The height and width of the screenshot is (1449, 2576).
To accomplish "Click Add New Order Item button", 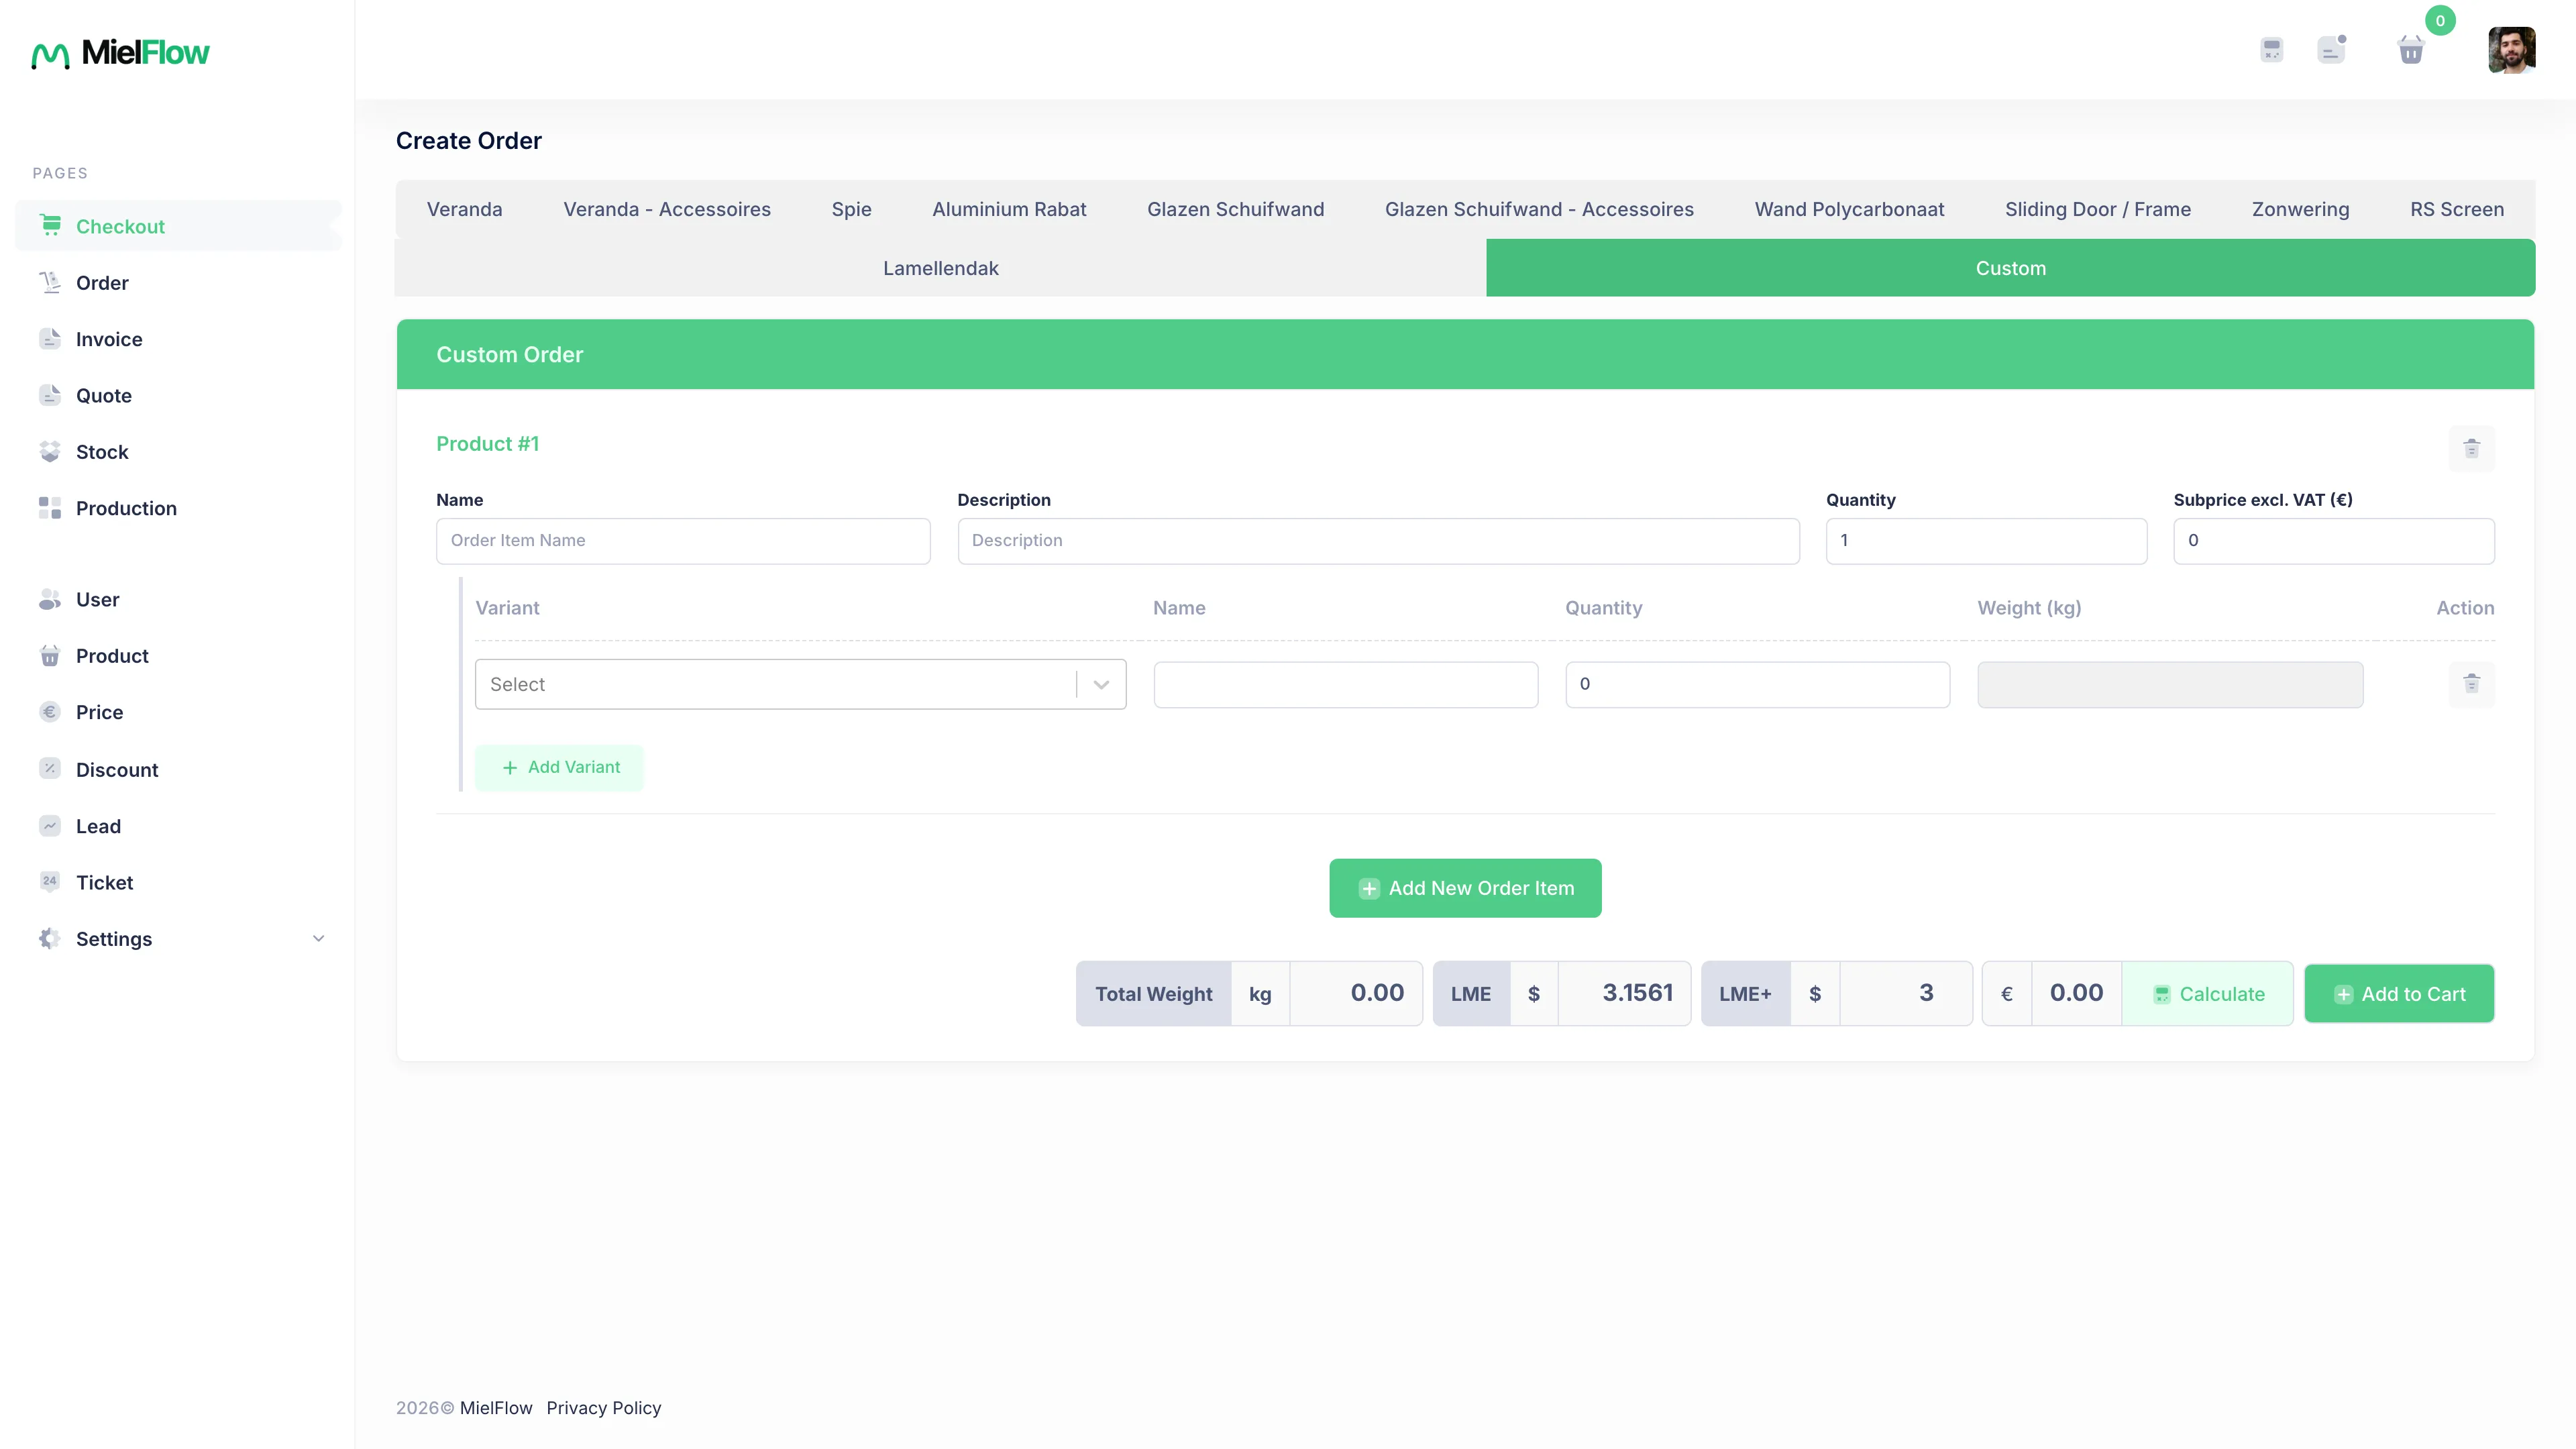I will click(1465, 888).
